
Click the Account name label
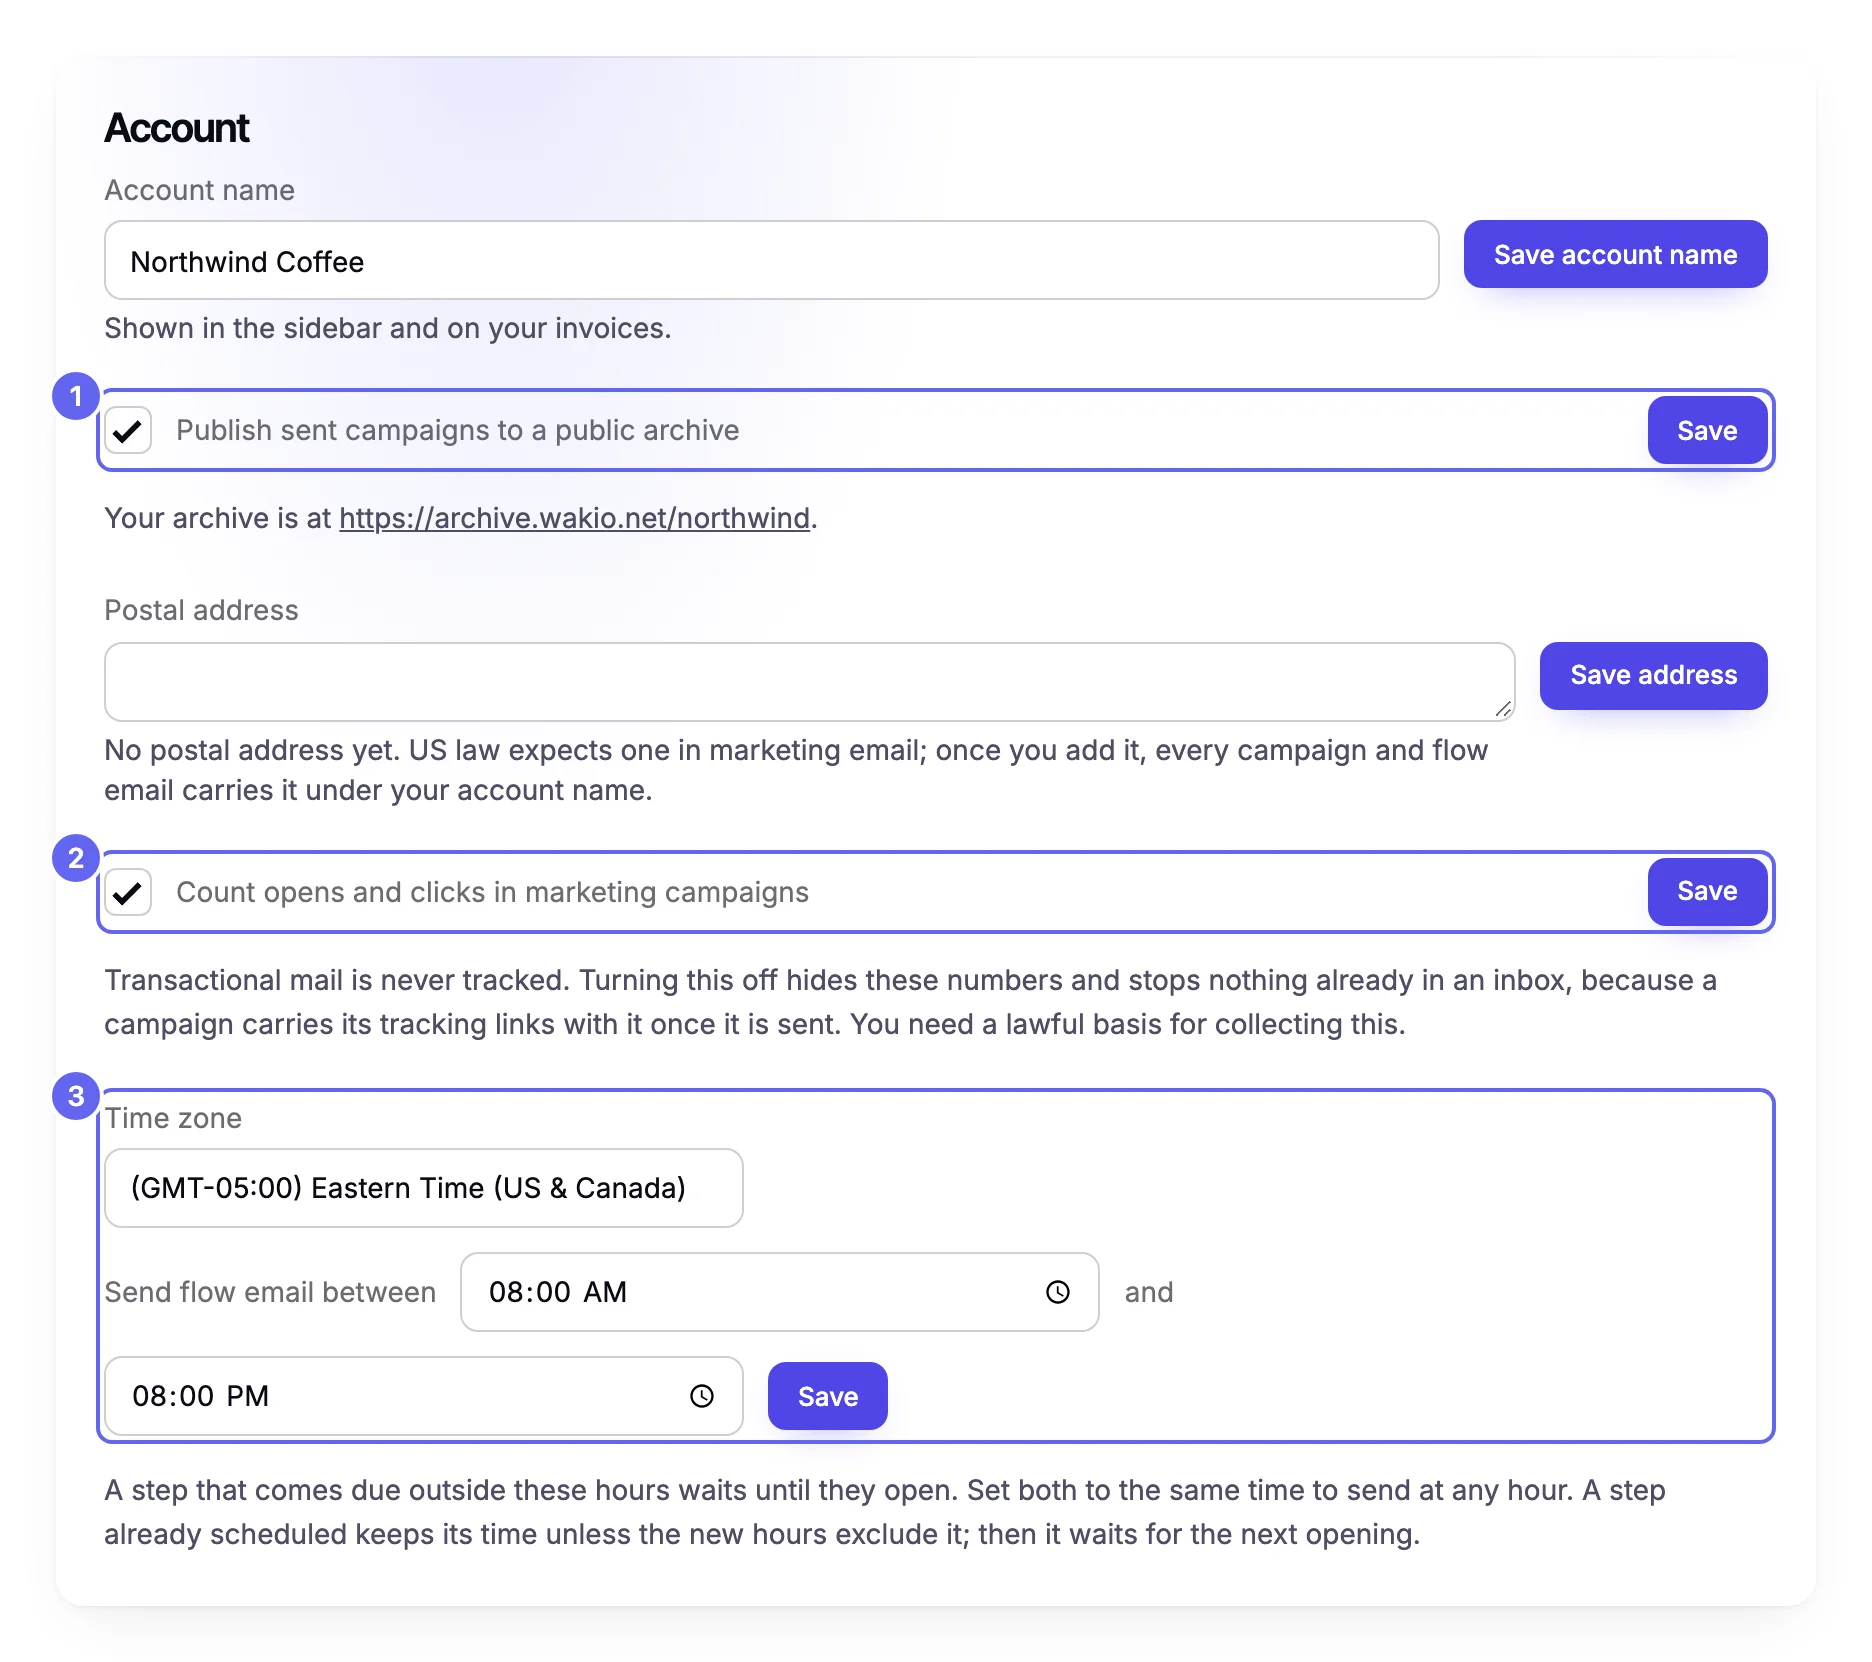pyautogui.click(x=199, y=190)
